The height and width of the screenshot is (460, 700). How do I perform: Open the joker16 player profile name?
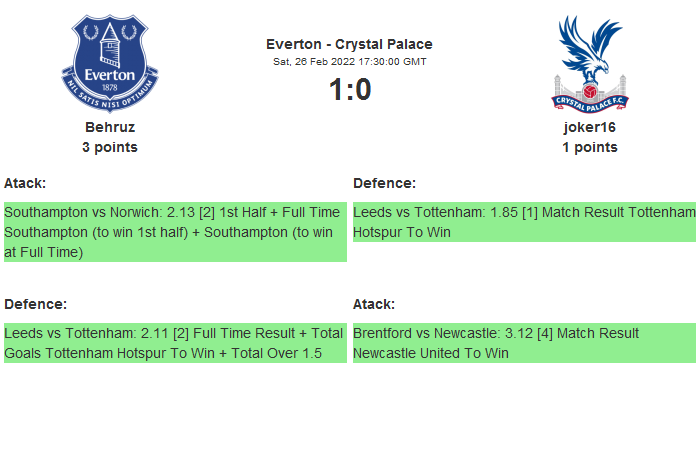point(590,127)
